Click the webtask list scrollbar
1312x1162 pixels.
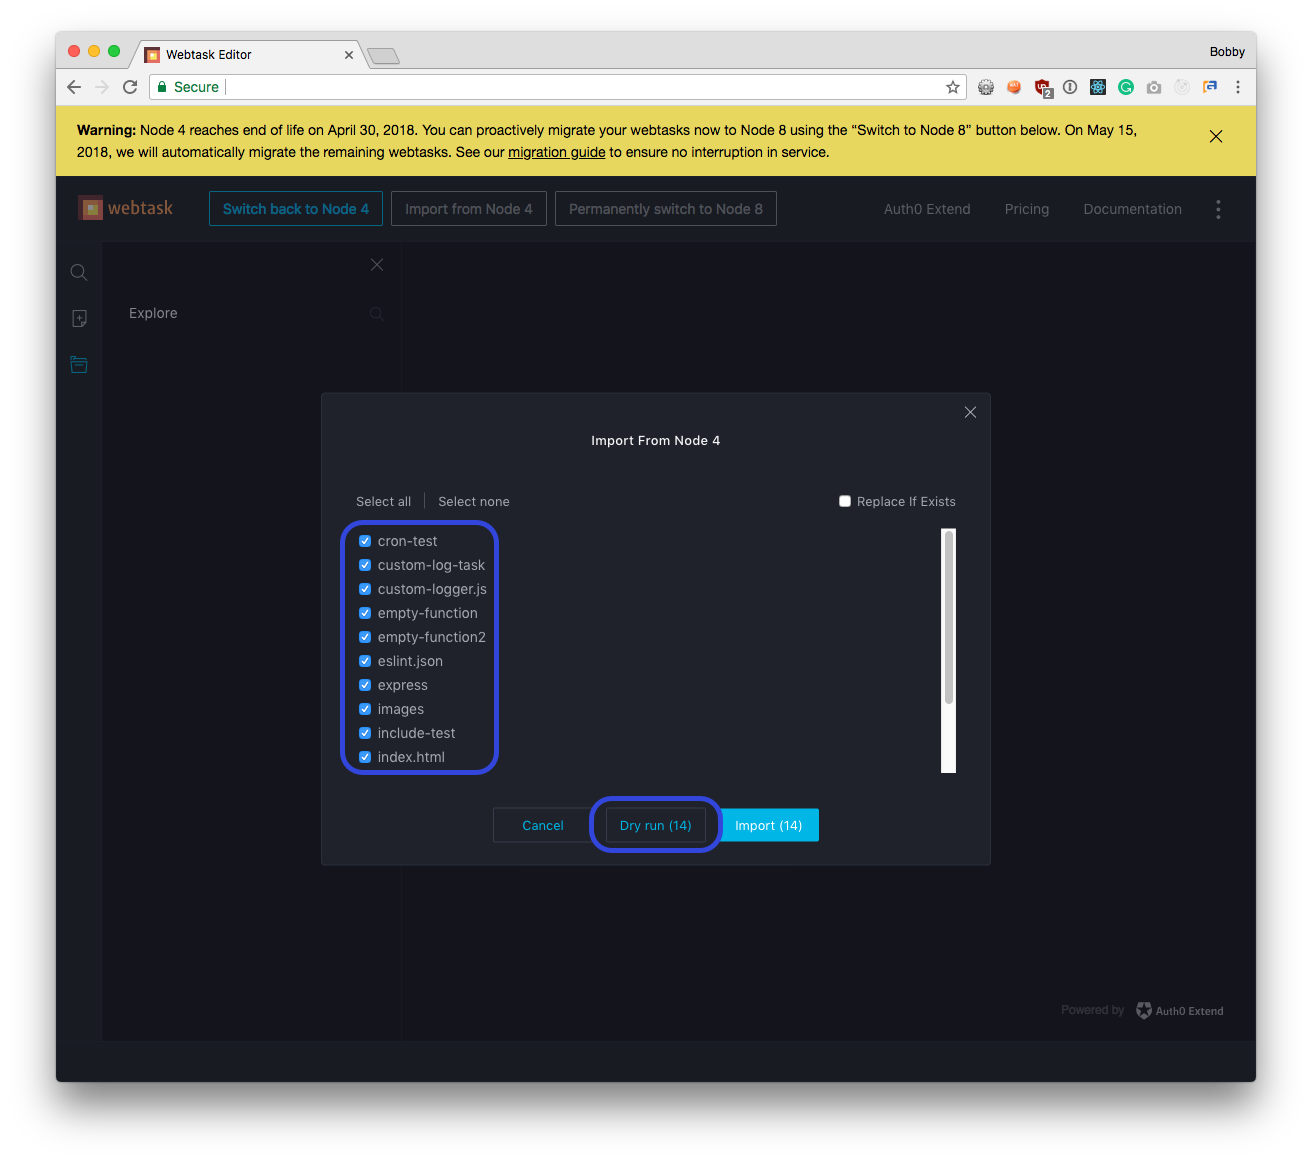coord(948,618)
